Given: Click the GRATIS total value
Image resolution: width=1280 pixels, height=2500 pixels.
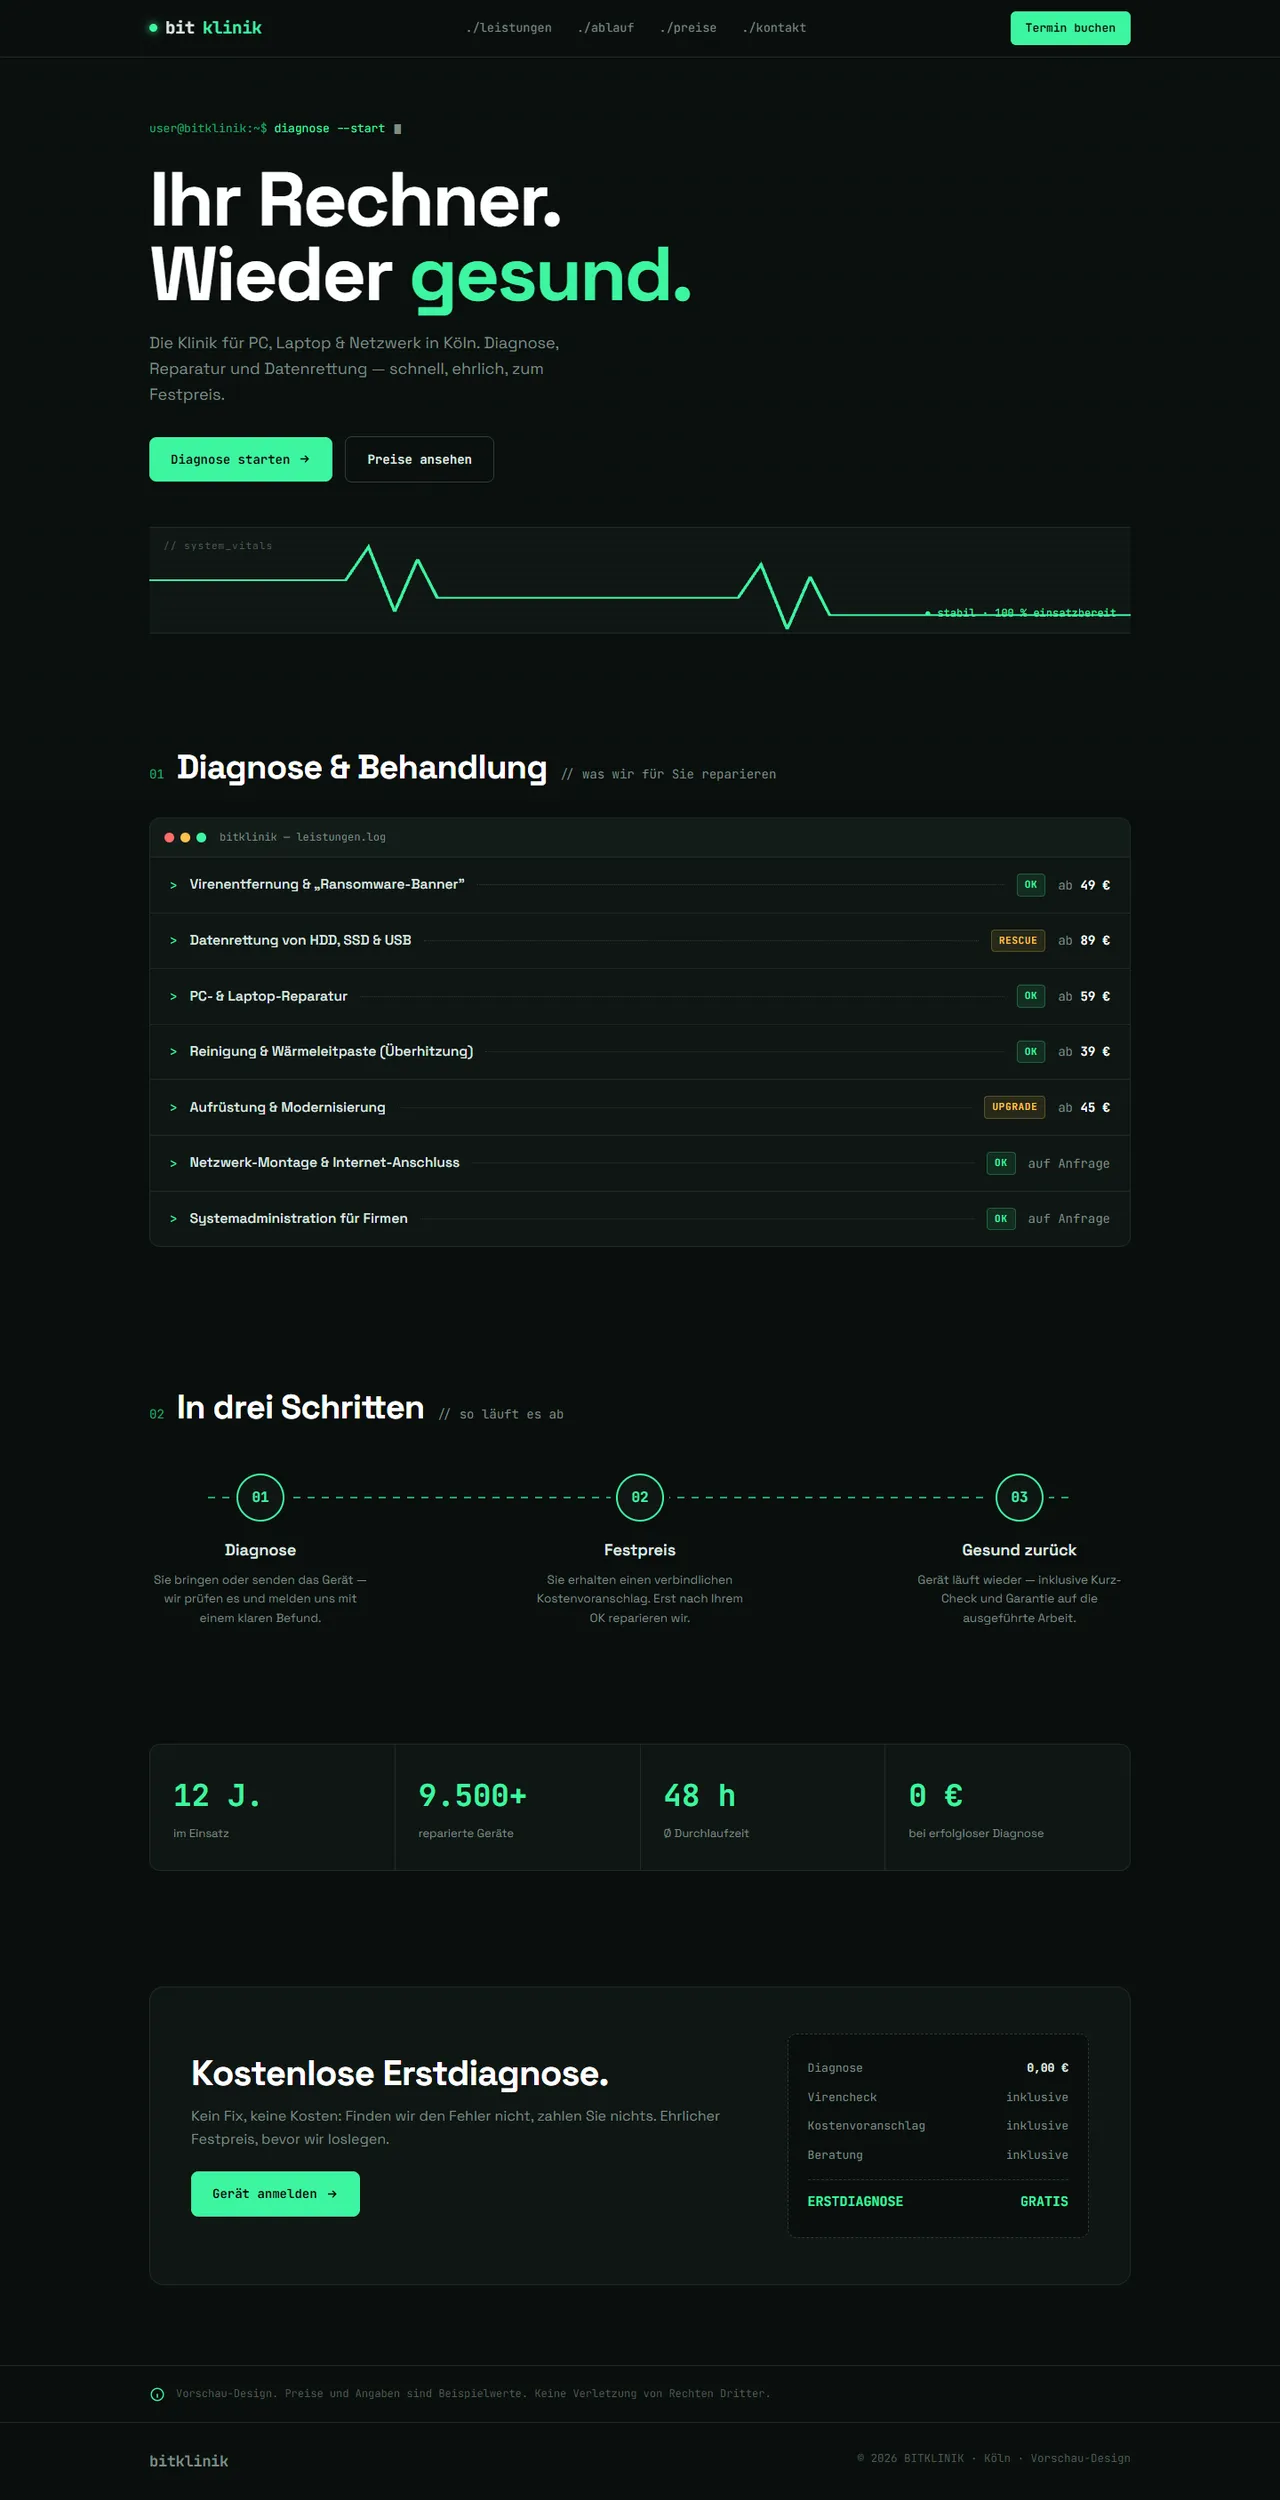Looking at the screenshot, I should pos(1044,2202).
